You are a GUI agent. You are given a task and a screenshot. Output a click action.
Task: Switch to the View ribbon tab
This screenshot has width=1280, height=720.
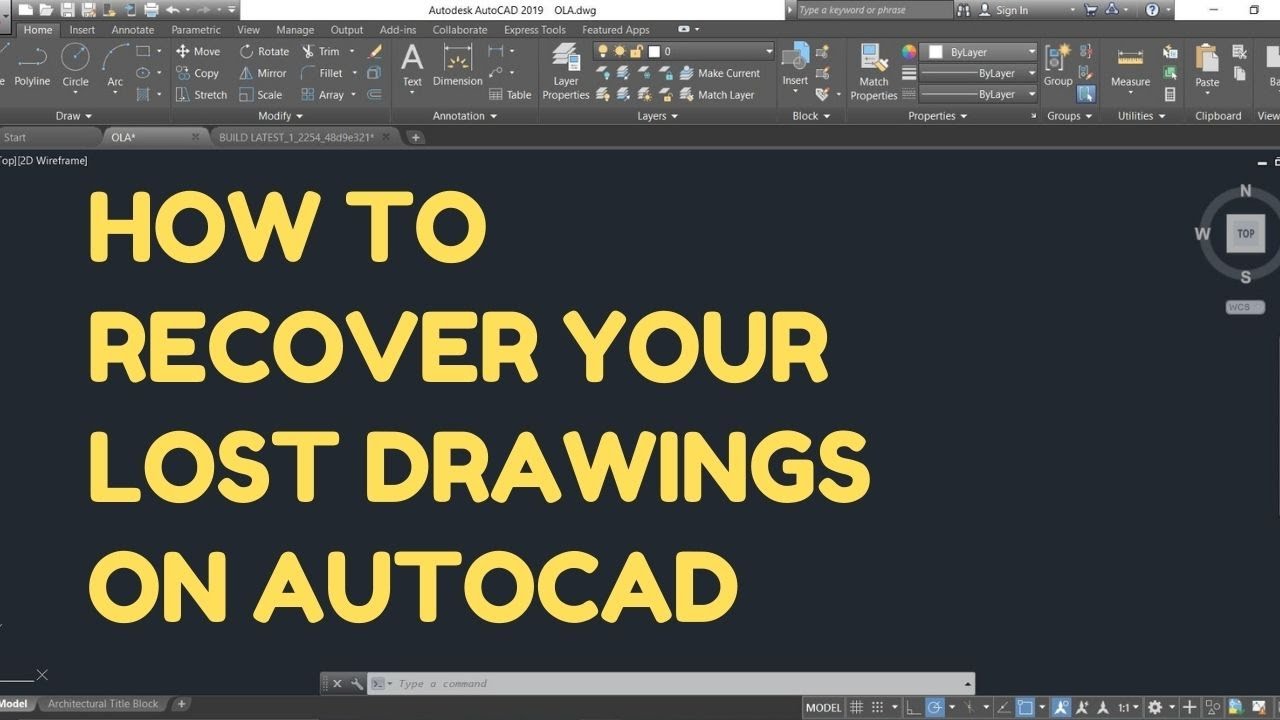coord(248,30)
